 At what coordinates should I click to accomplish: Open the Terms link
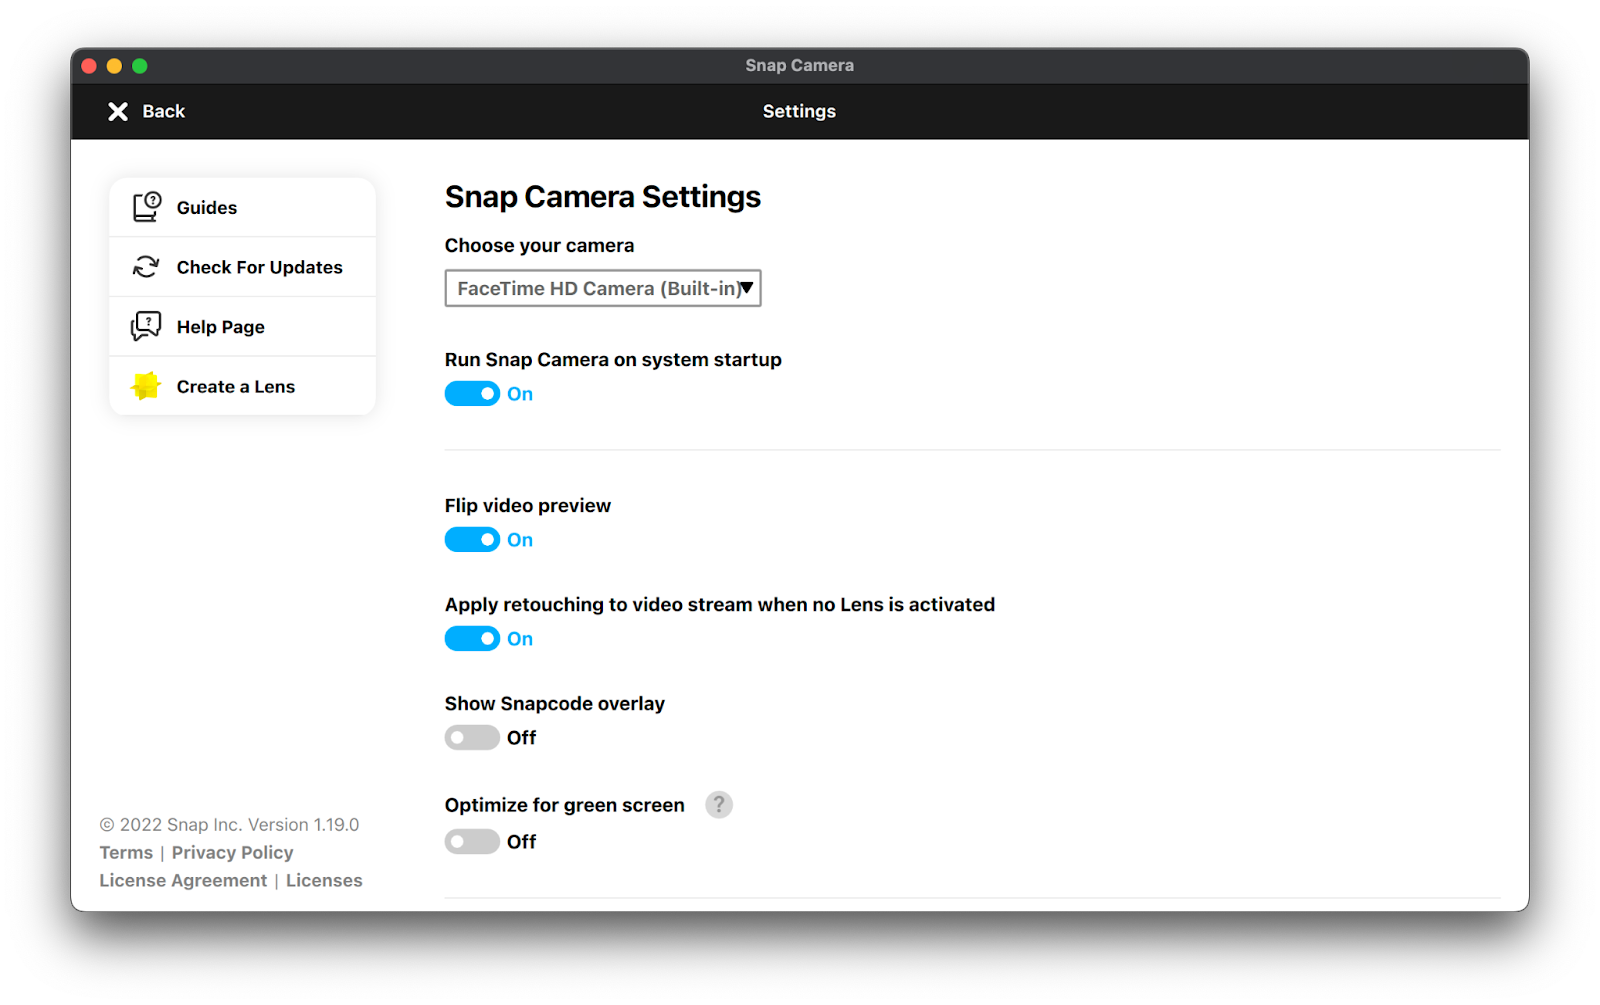126,853
